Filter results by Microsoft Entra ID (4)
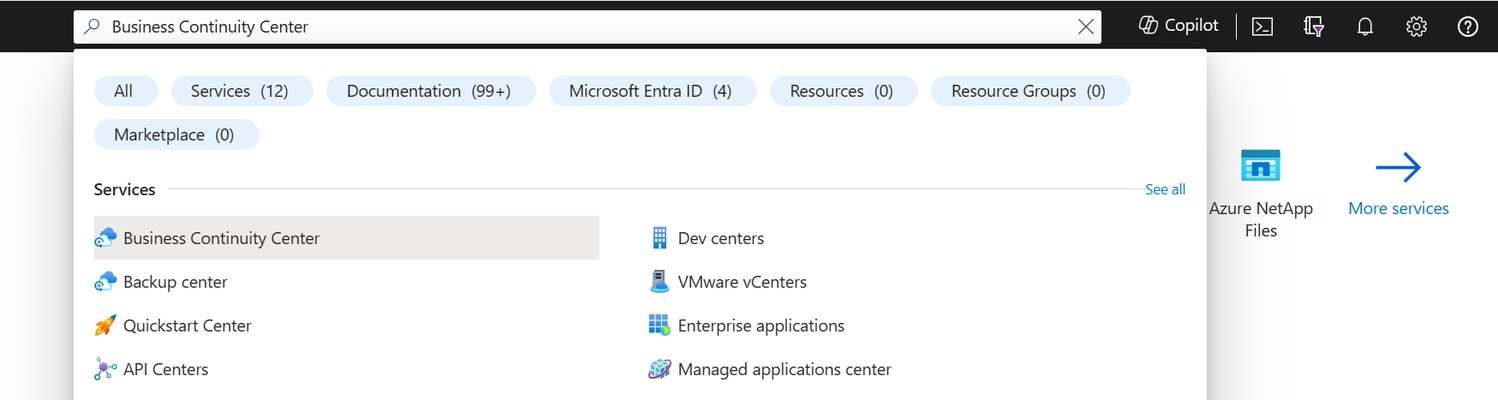This screenshot has width=1498, height=400. coord(653,91)
